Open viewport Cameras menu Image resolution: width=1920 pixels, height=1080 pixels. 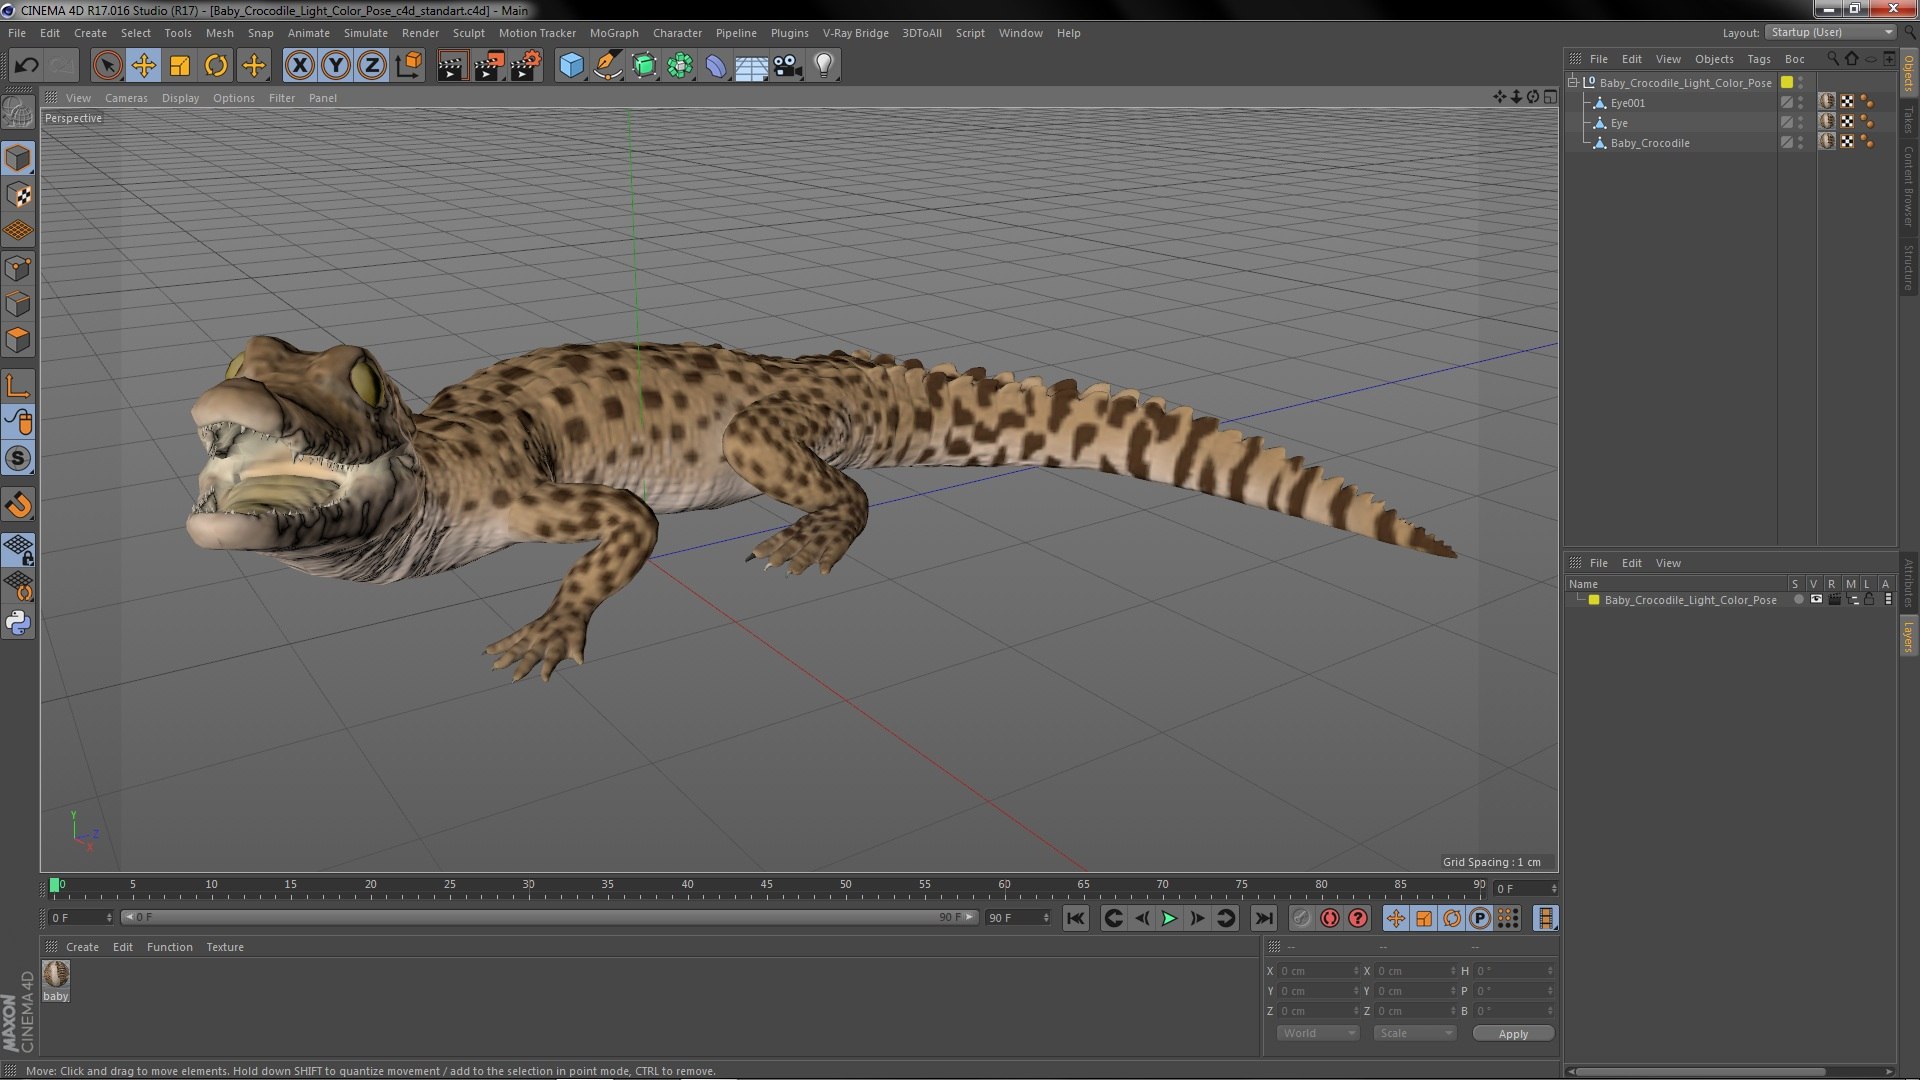126,98
